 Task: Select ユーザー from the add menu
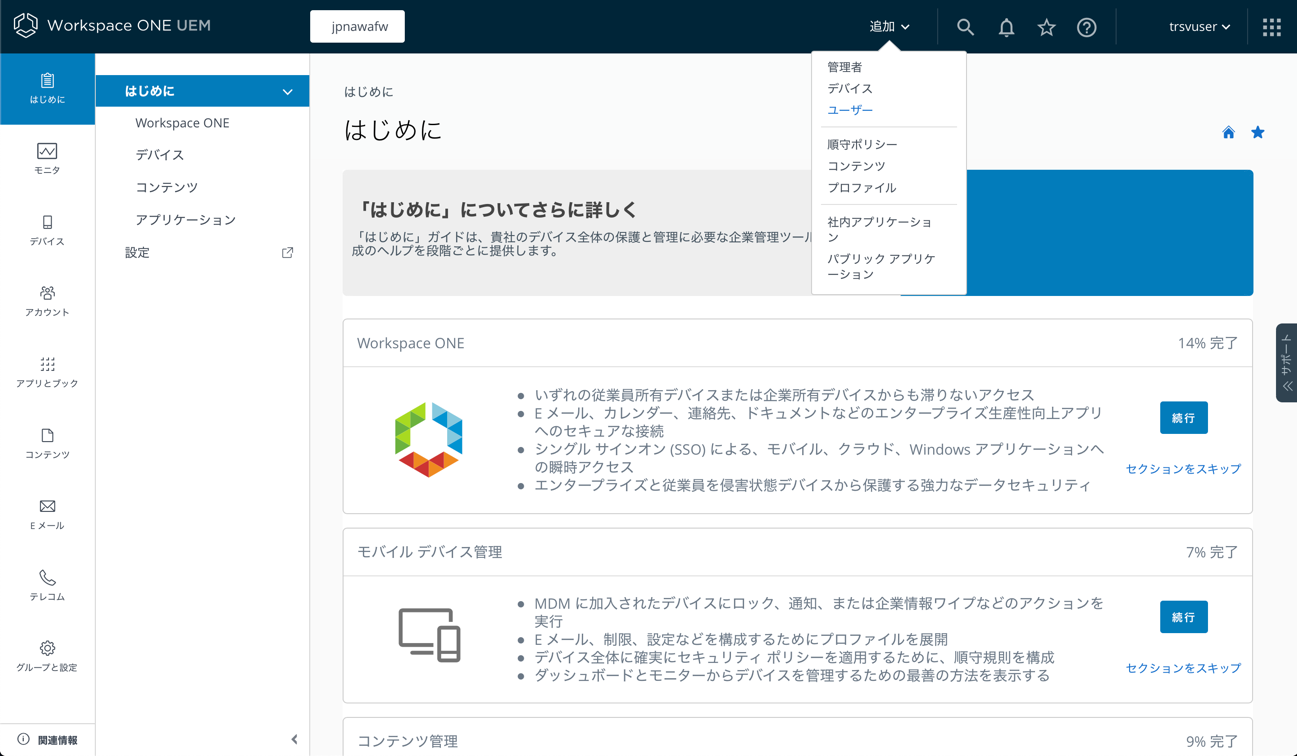pyautogui.click(x=849, y=110)
